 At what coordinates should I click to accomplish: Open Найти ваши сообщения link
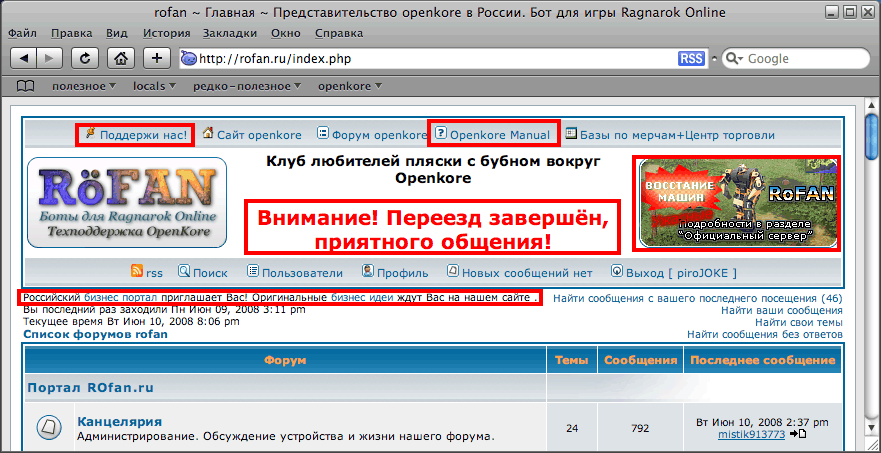(x=782, y=310)
